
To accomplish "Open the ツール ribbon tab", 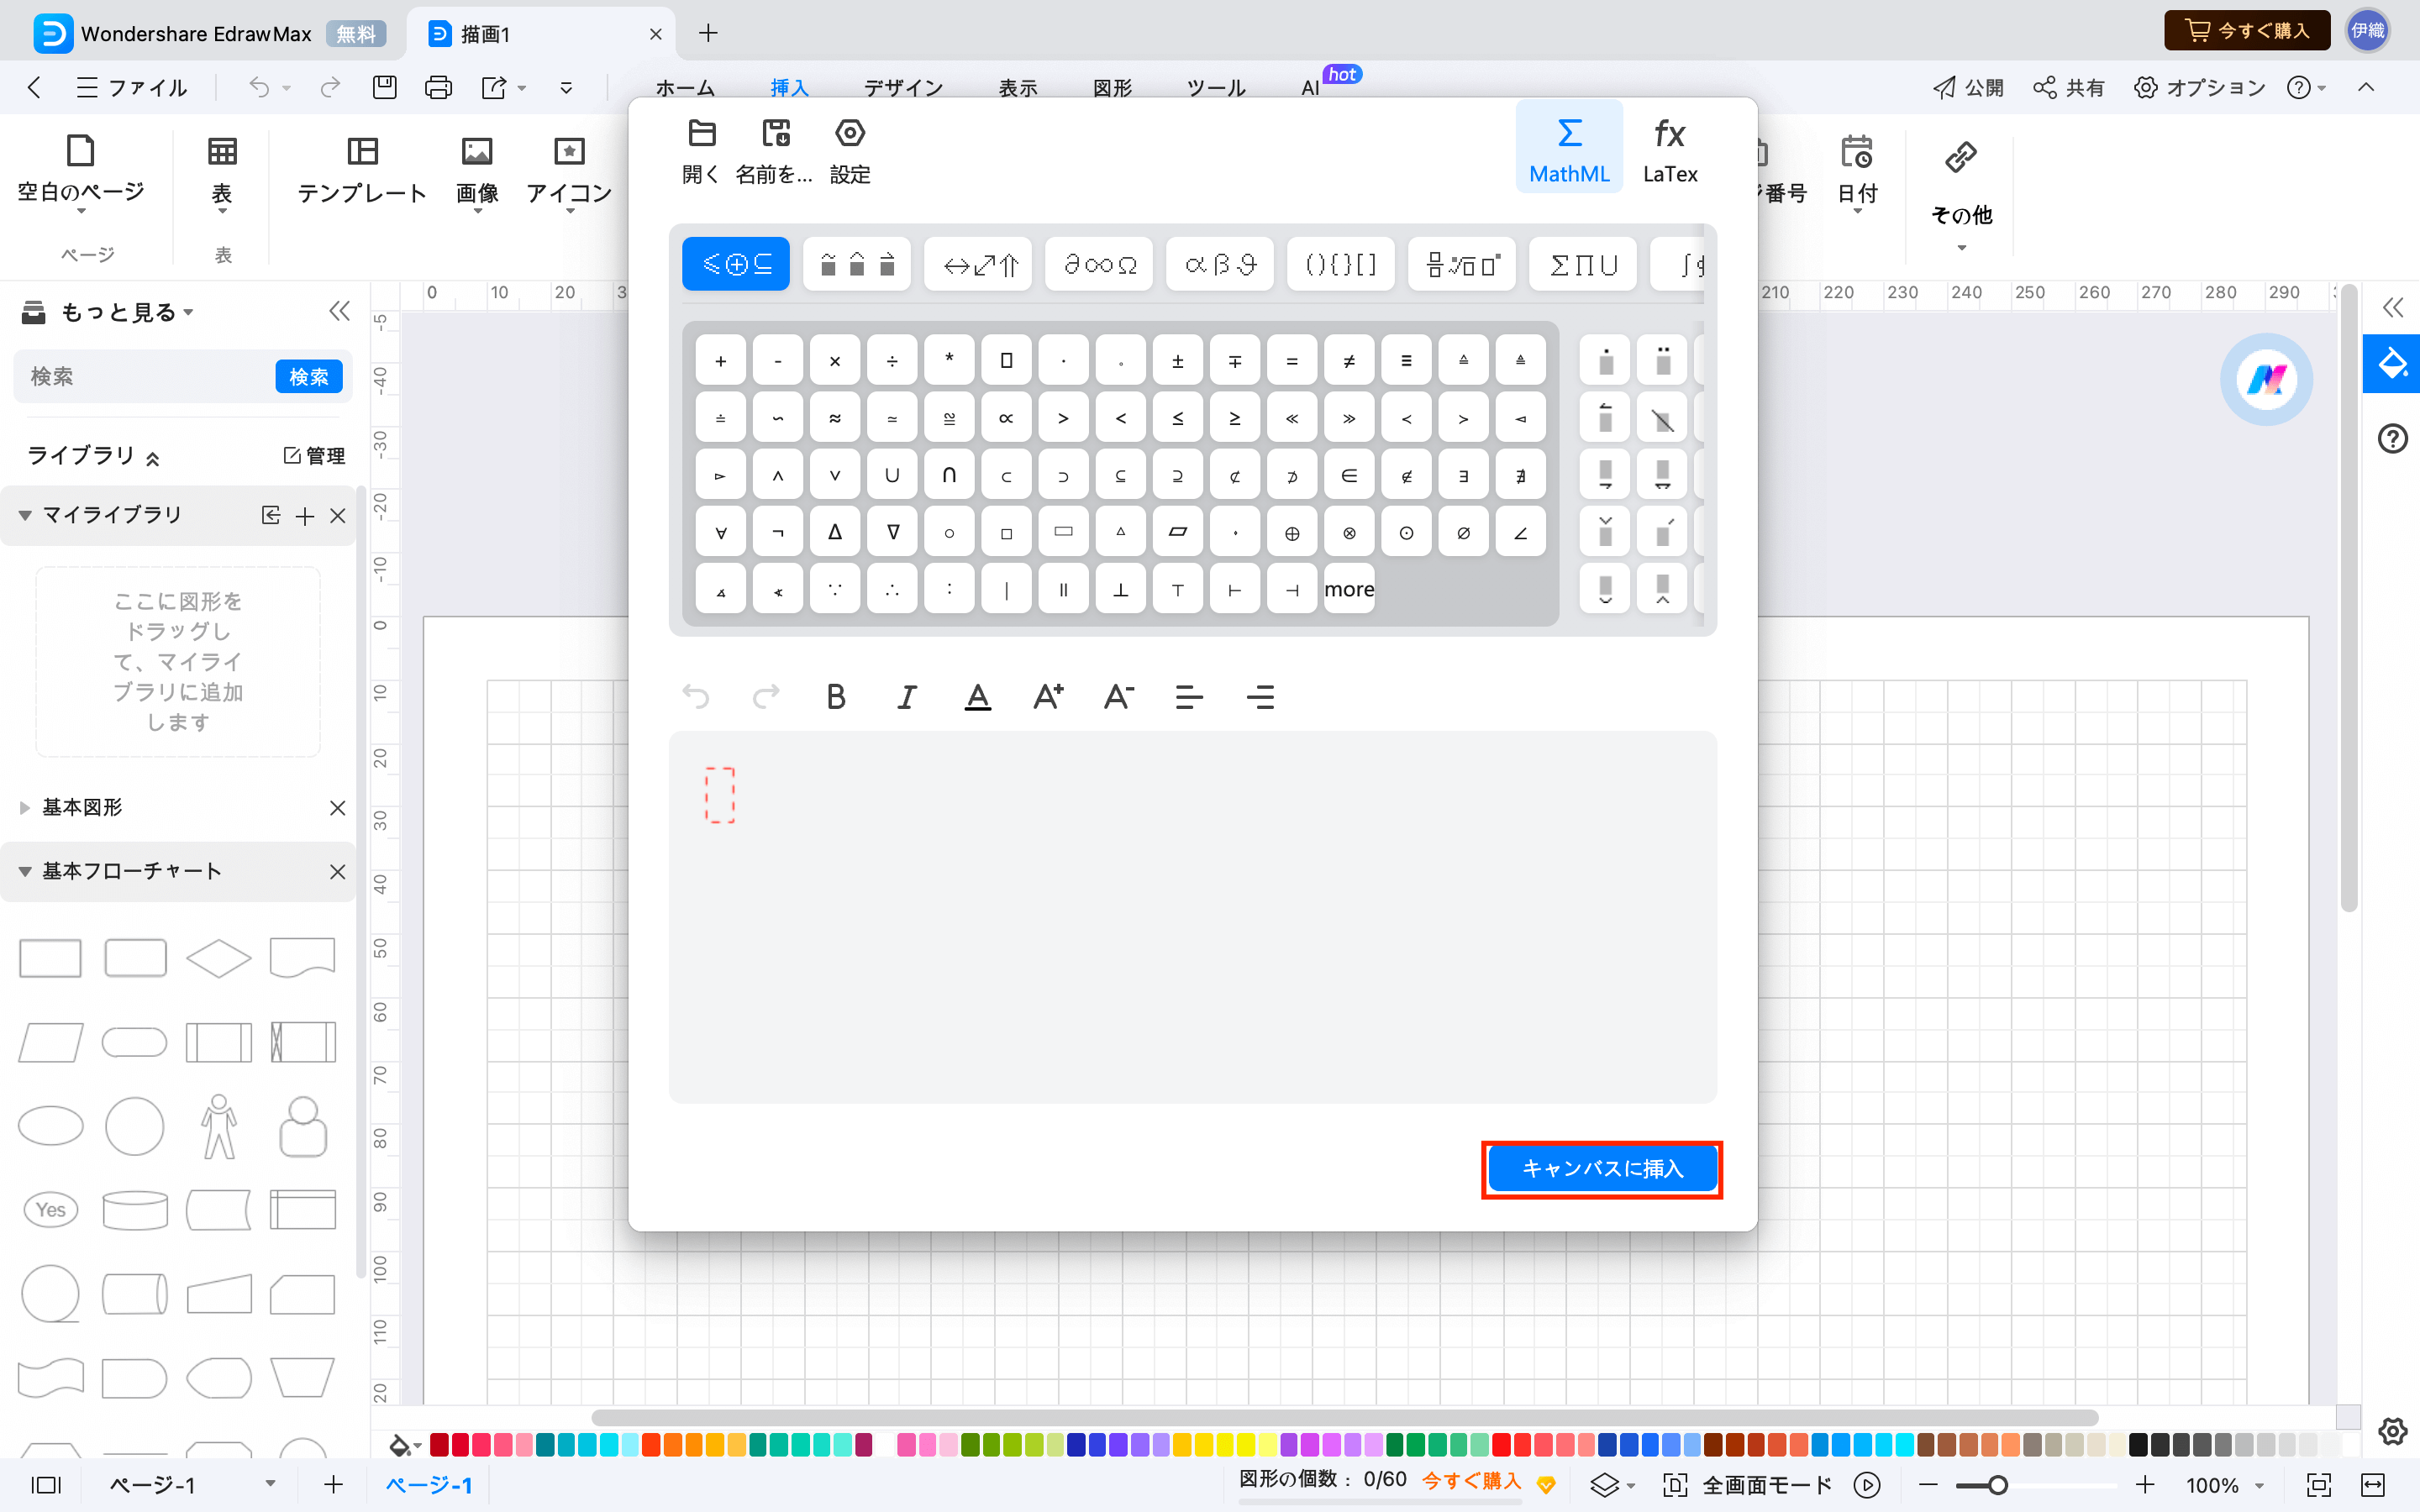I will (x=1216, y=88).
